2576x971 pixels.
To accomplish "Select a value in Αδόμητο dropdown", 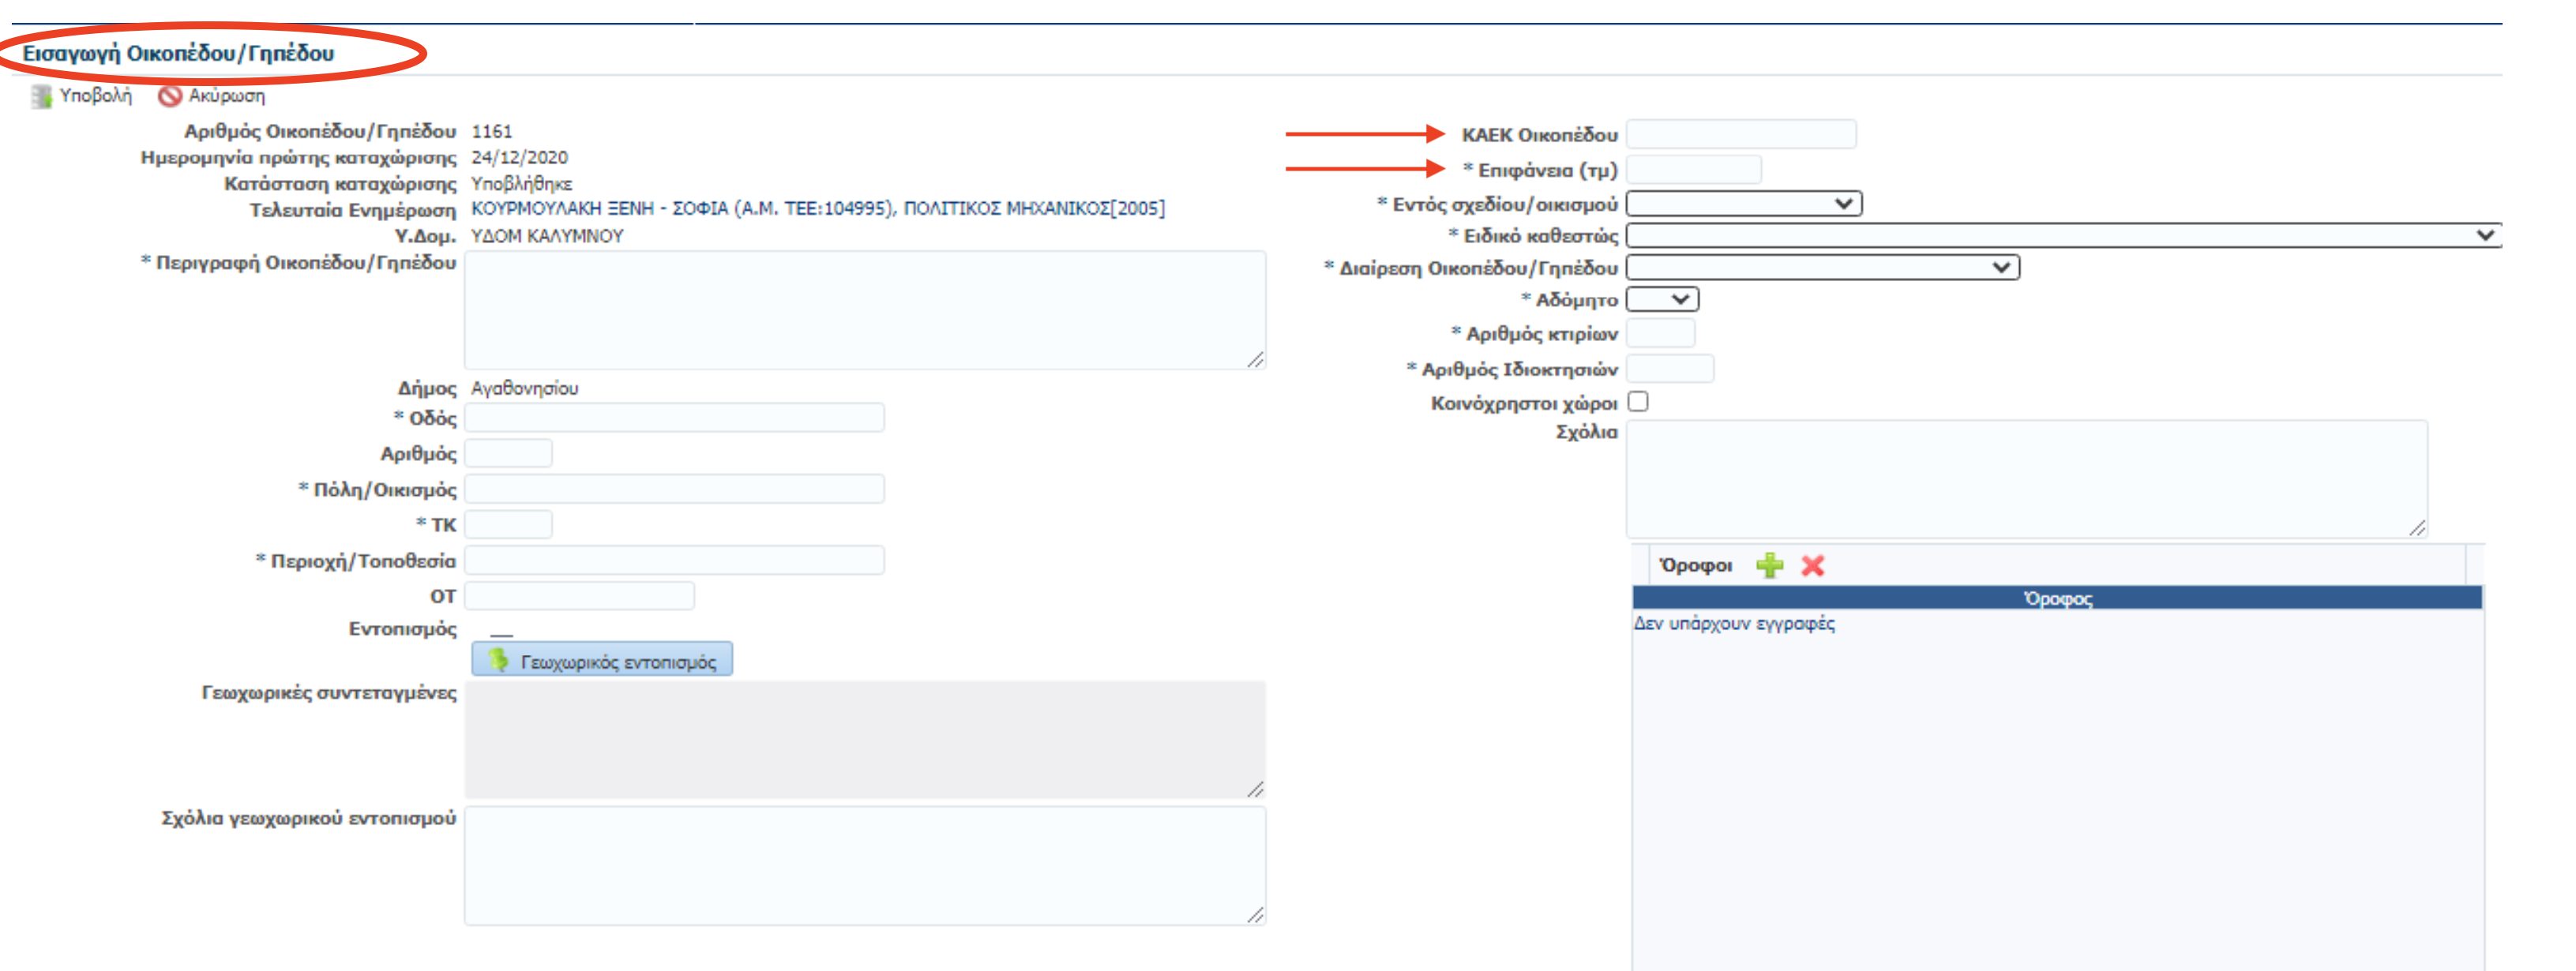I will point(1662,299).
